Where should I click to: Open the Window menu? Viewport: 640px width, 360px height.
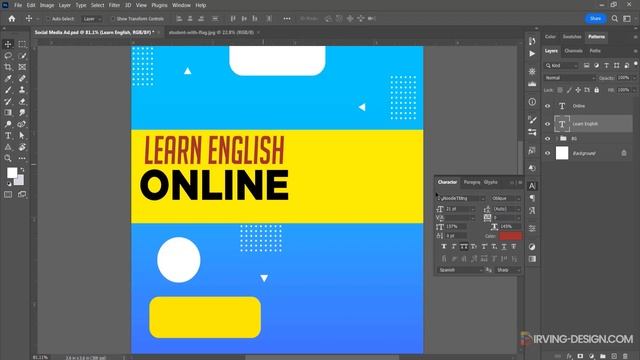coord(181,5)
